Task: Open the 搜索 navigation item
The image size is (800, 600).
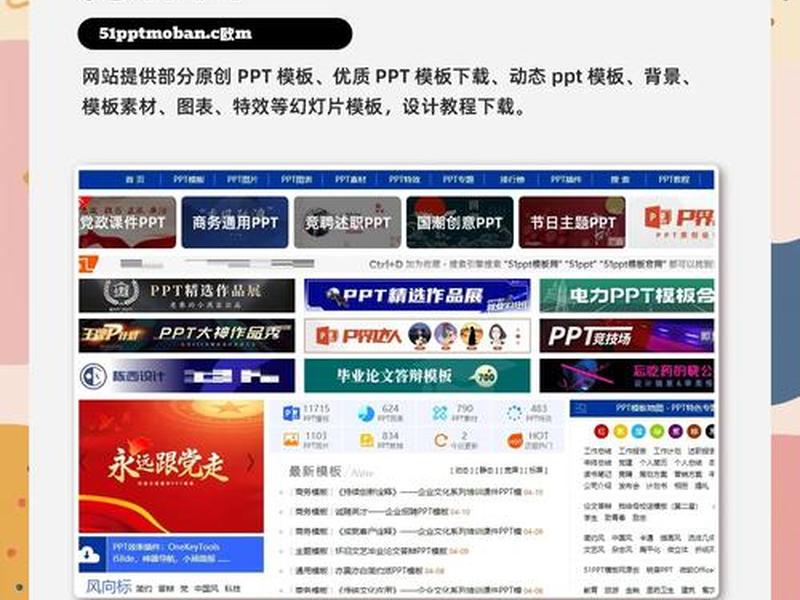Action: (x=620, y=180)
